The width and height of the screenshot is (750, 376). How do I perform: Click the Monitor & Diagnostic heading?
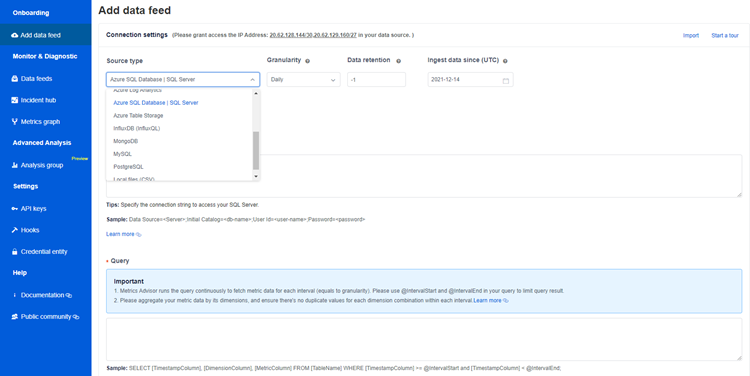tap(45, 56)
